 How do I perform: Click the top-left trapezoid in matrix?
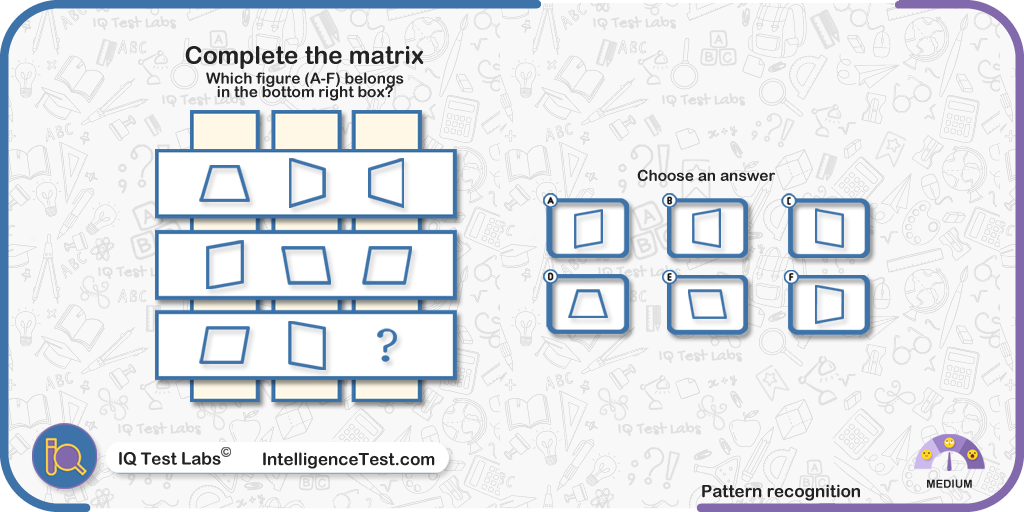point(225,183)
